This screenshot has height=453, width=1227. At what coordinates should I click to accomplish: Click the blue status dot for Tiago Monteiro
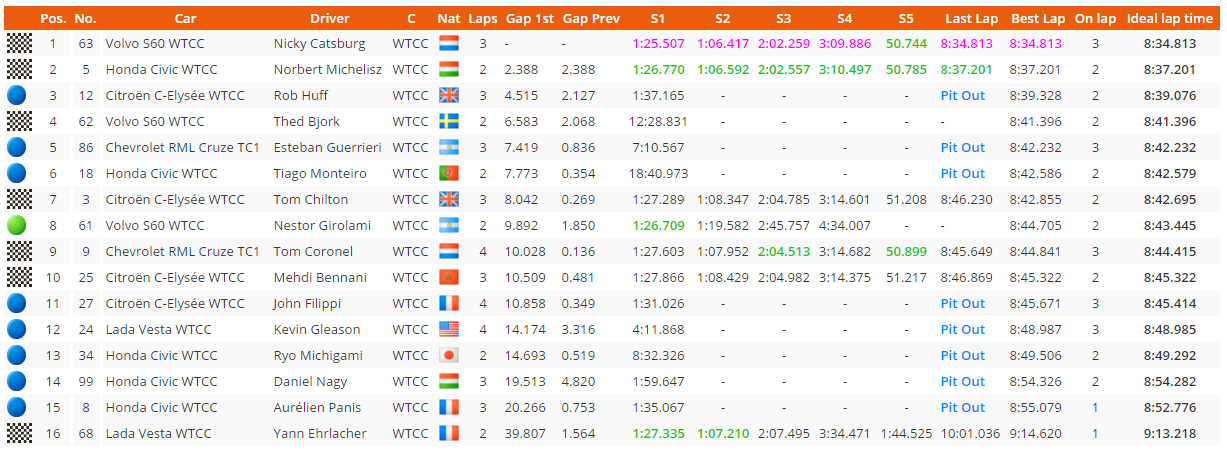point(18,173)
